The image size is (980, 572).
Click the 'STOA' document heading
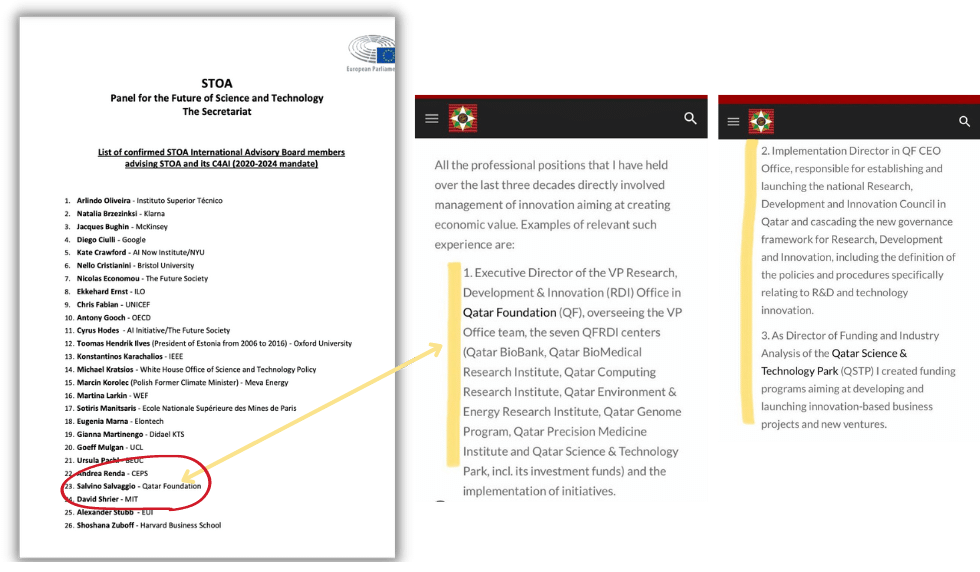[217, 83]
